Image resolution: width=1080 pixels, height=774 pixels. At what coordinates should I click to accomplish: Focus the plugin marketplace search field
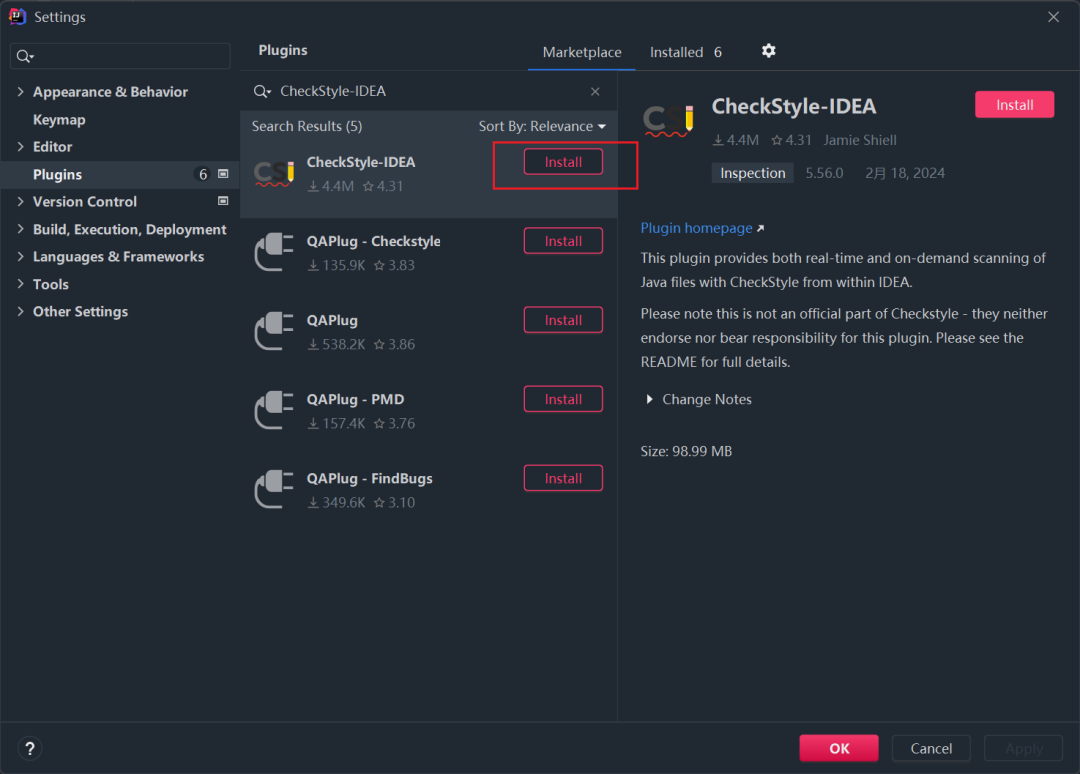coord(427,92)
